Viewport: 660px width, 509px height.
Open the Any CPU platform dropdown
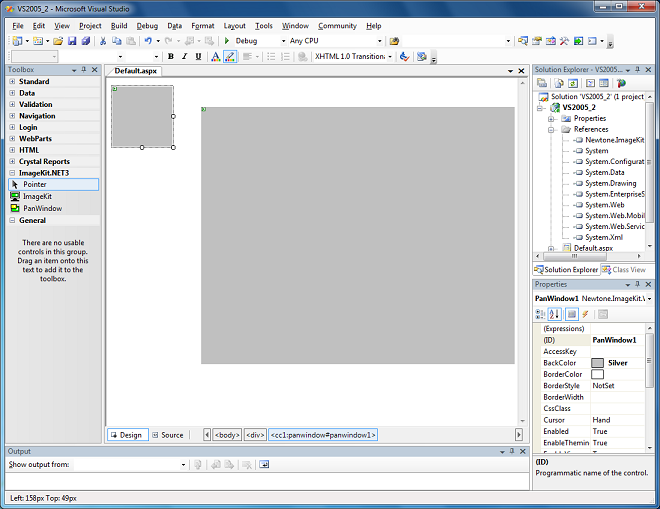tap(380, 41)
